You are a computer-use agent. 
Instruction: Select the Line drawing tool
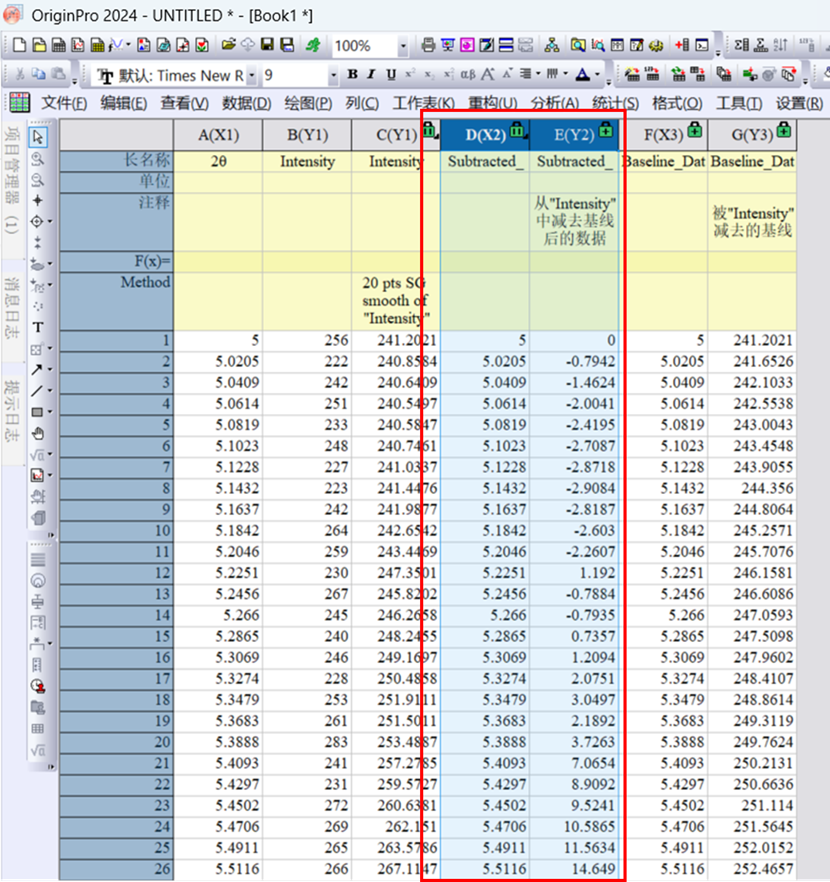pyautogui.click(x=37, y=391)
